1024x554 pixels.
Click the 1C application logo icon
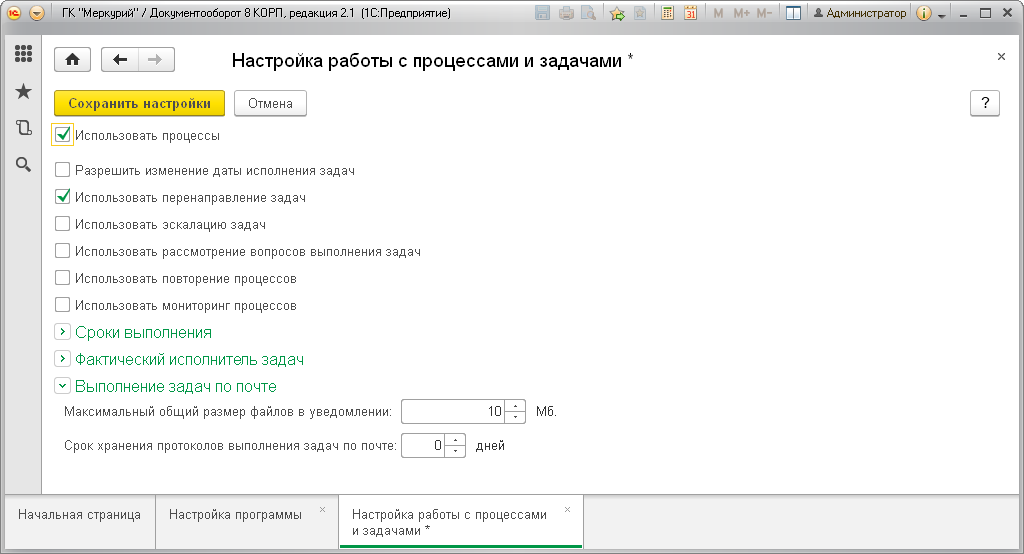point(14,13)
